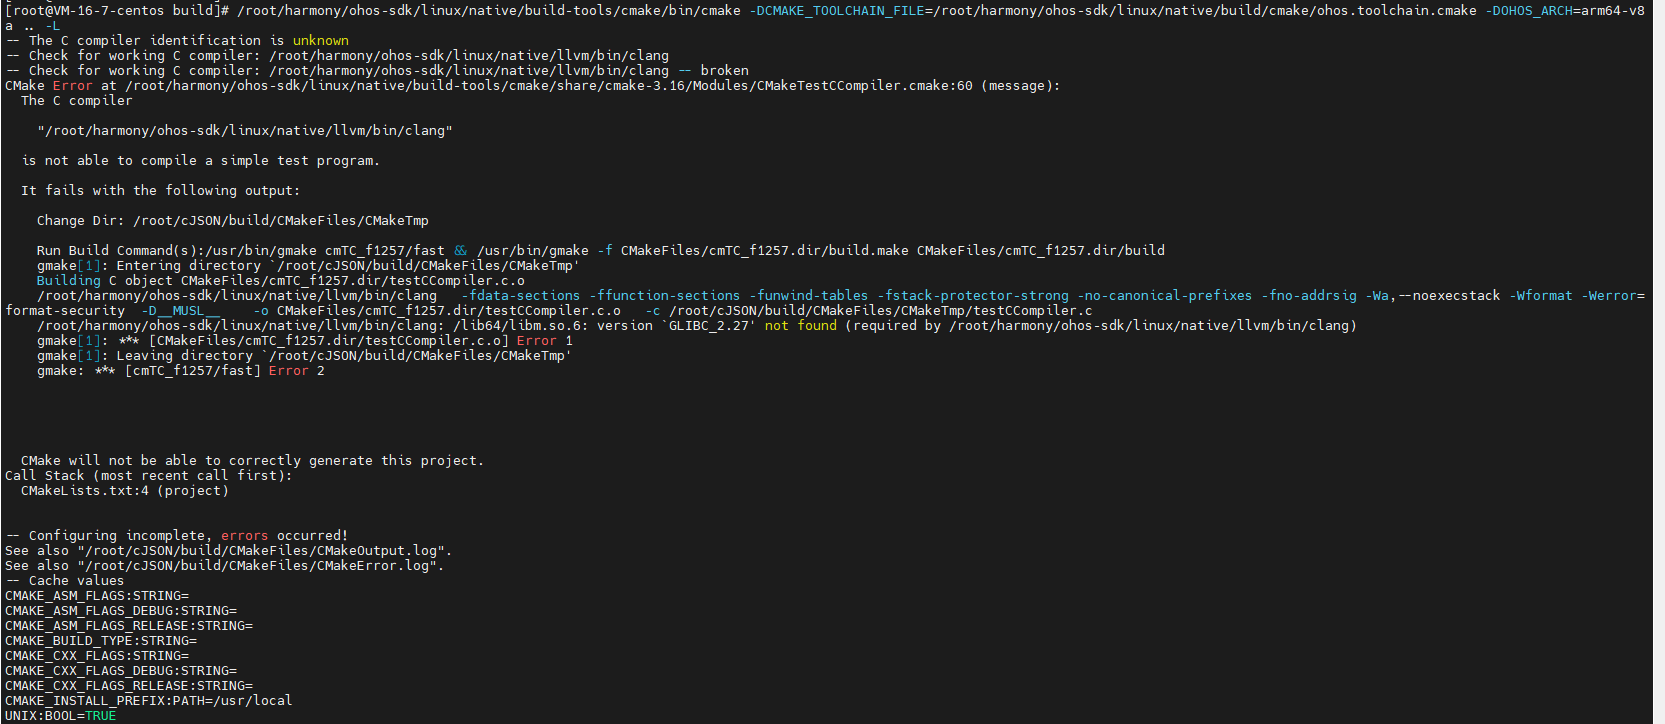Click the line ending with '-- broken'

pyautogui.click(x=377, y=71)
